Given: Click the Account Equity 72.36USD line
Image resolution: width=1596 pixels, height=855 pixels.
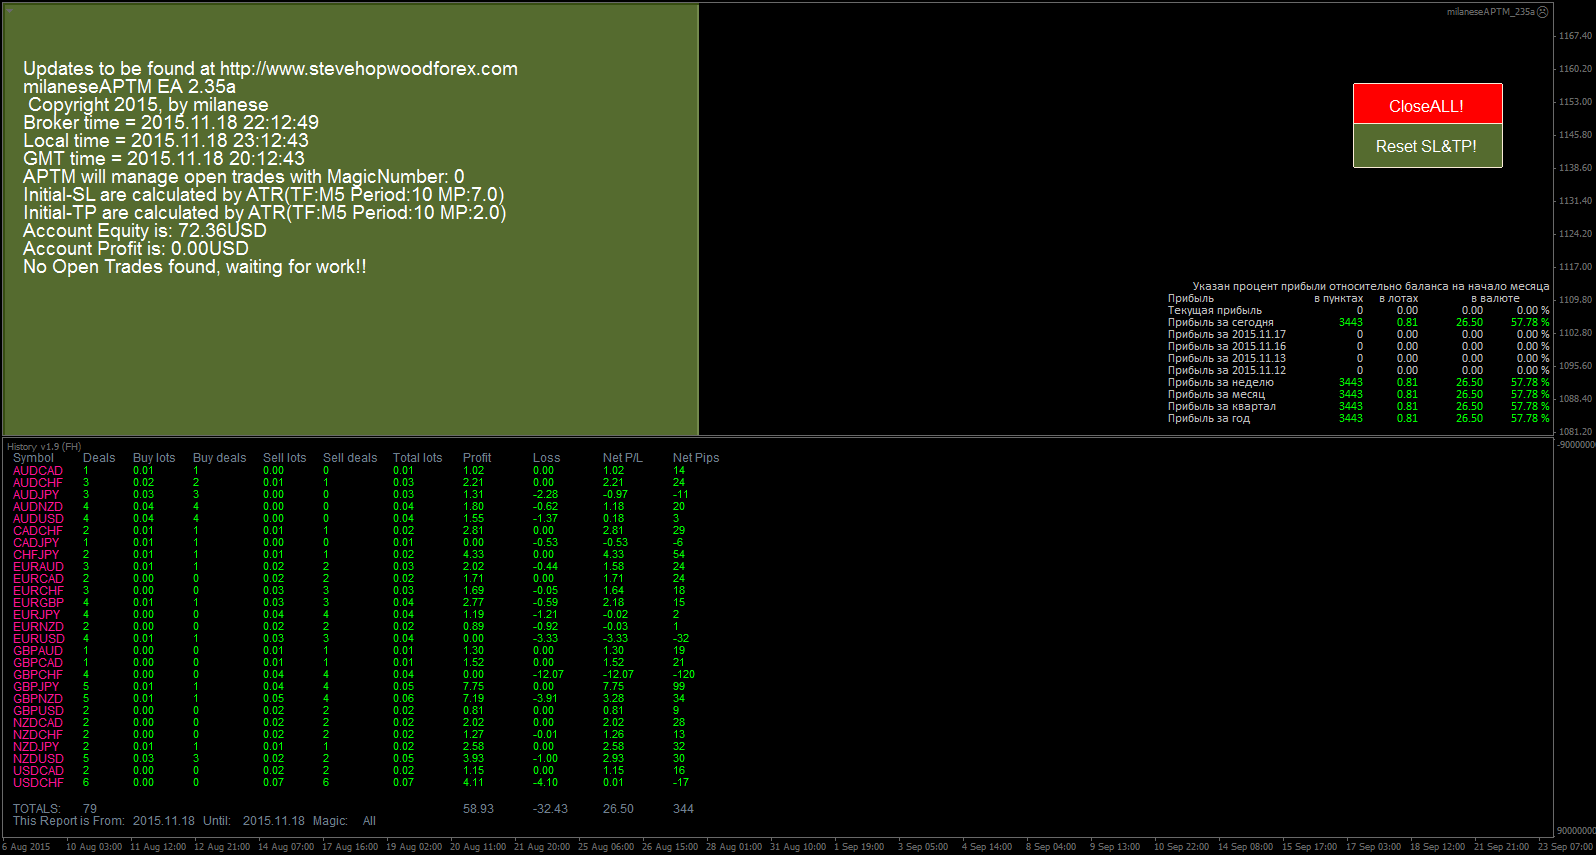Looking at the screenshot, I should click(145, 231).
